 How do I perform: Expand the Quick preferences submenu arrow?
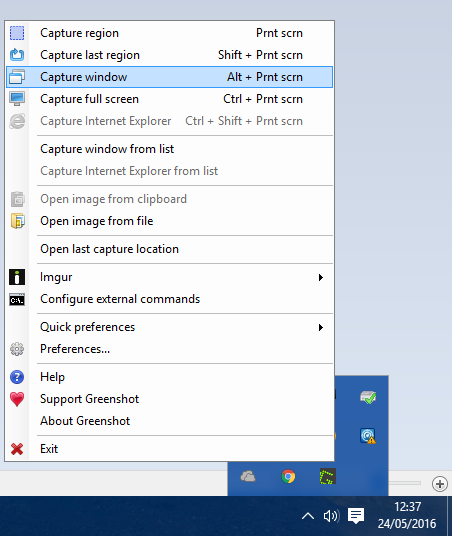[x=321, y=327]
